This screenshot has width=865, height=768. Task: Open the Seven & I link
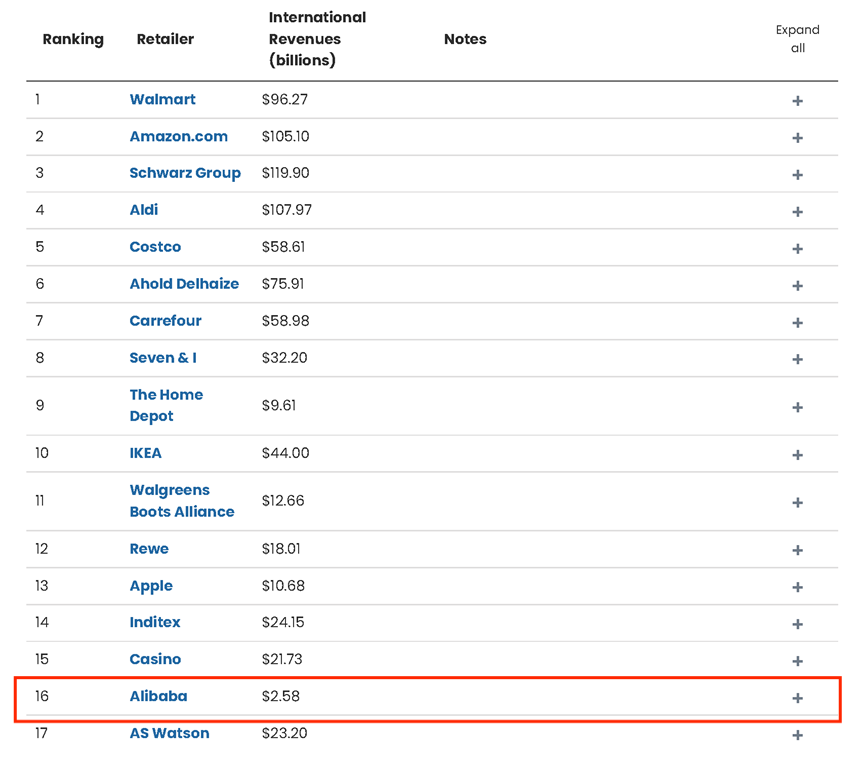[x=163, y=358]
